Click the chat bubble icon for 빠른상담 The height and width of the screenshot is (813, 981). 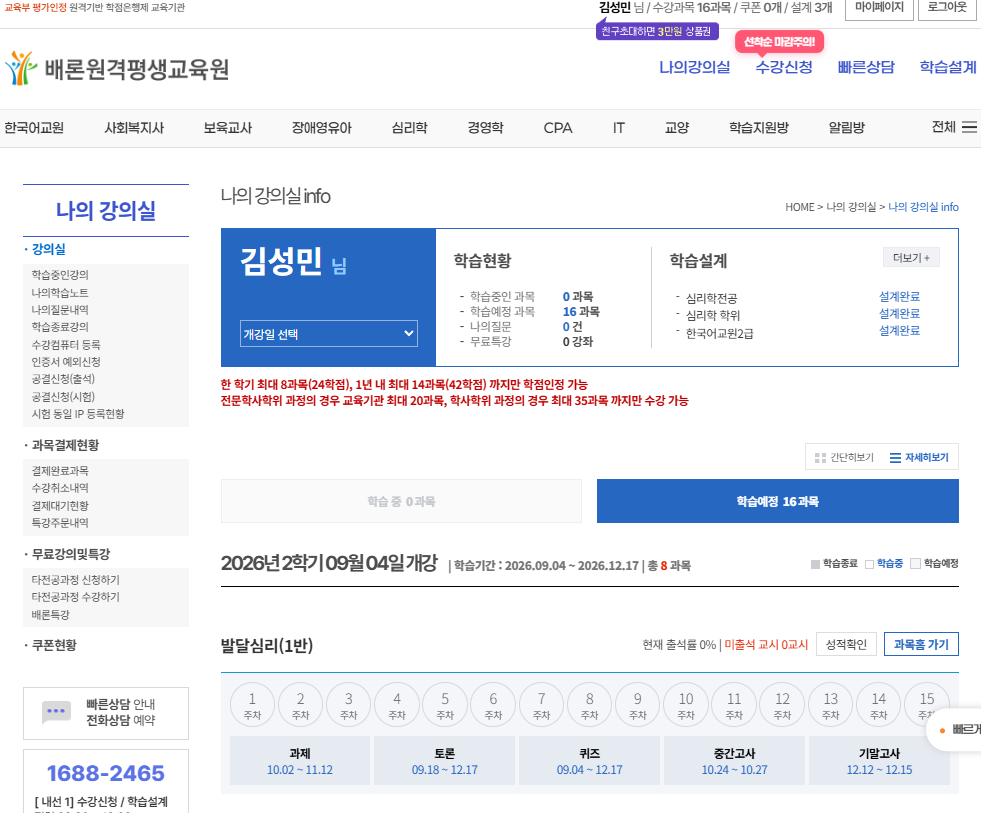pos(56,712)
